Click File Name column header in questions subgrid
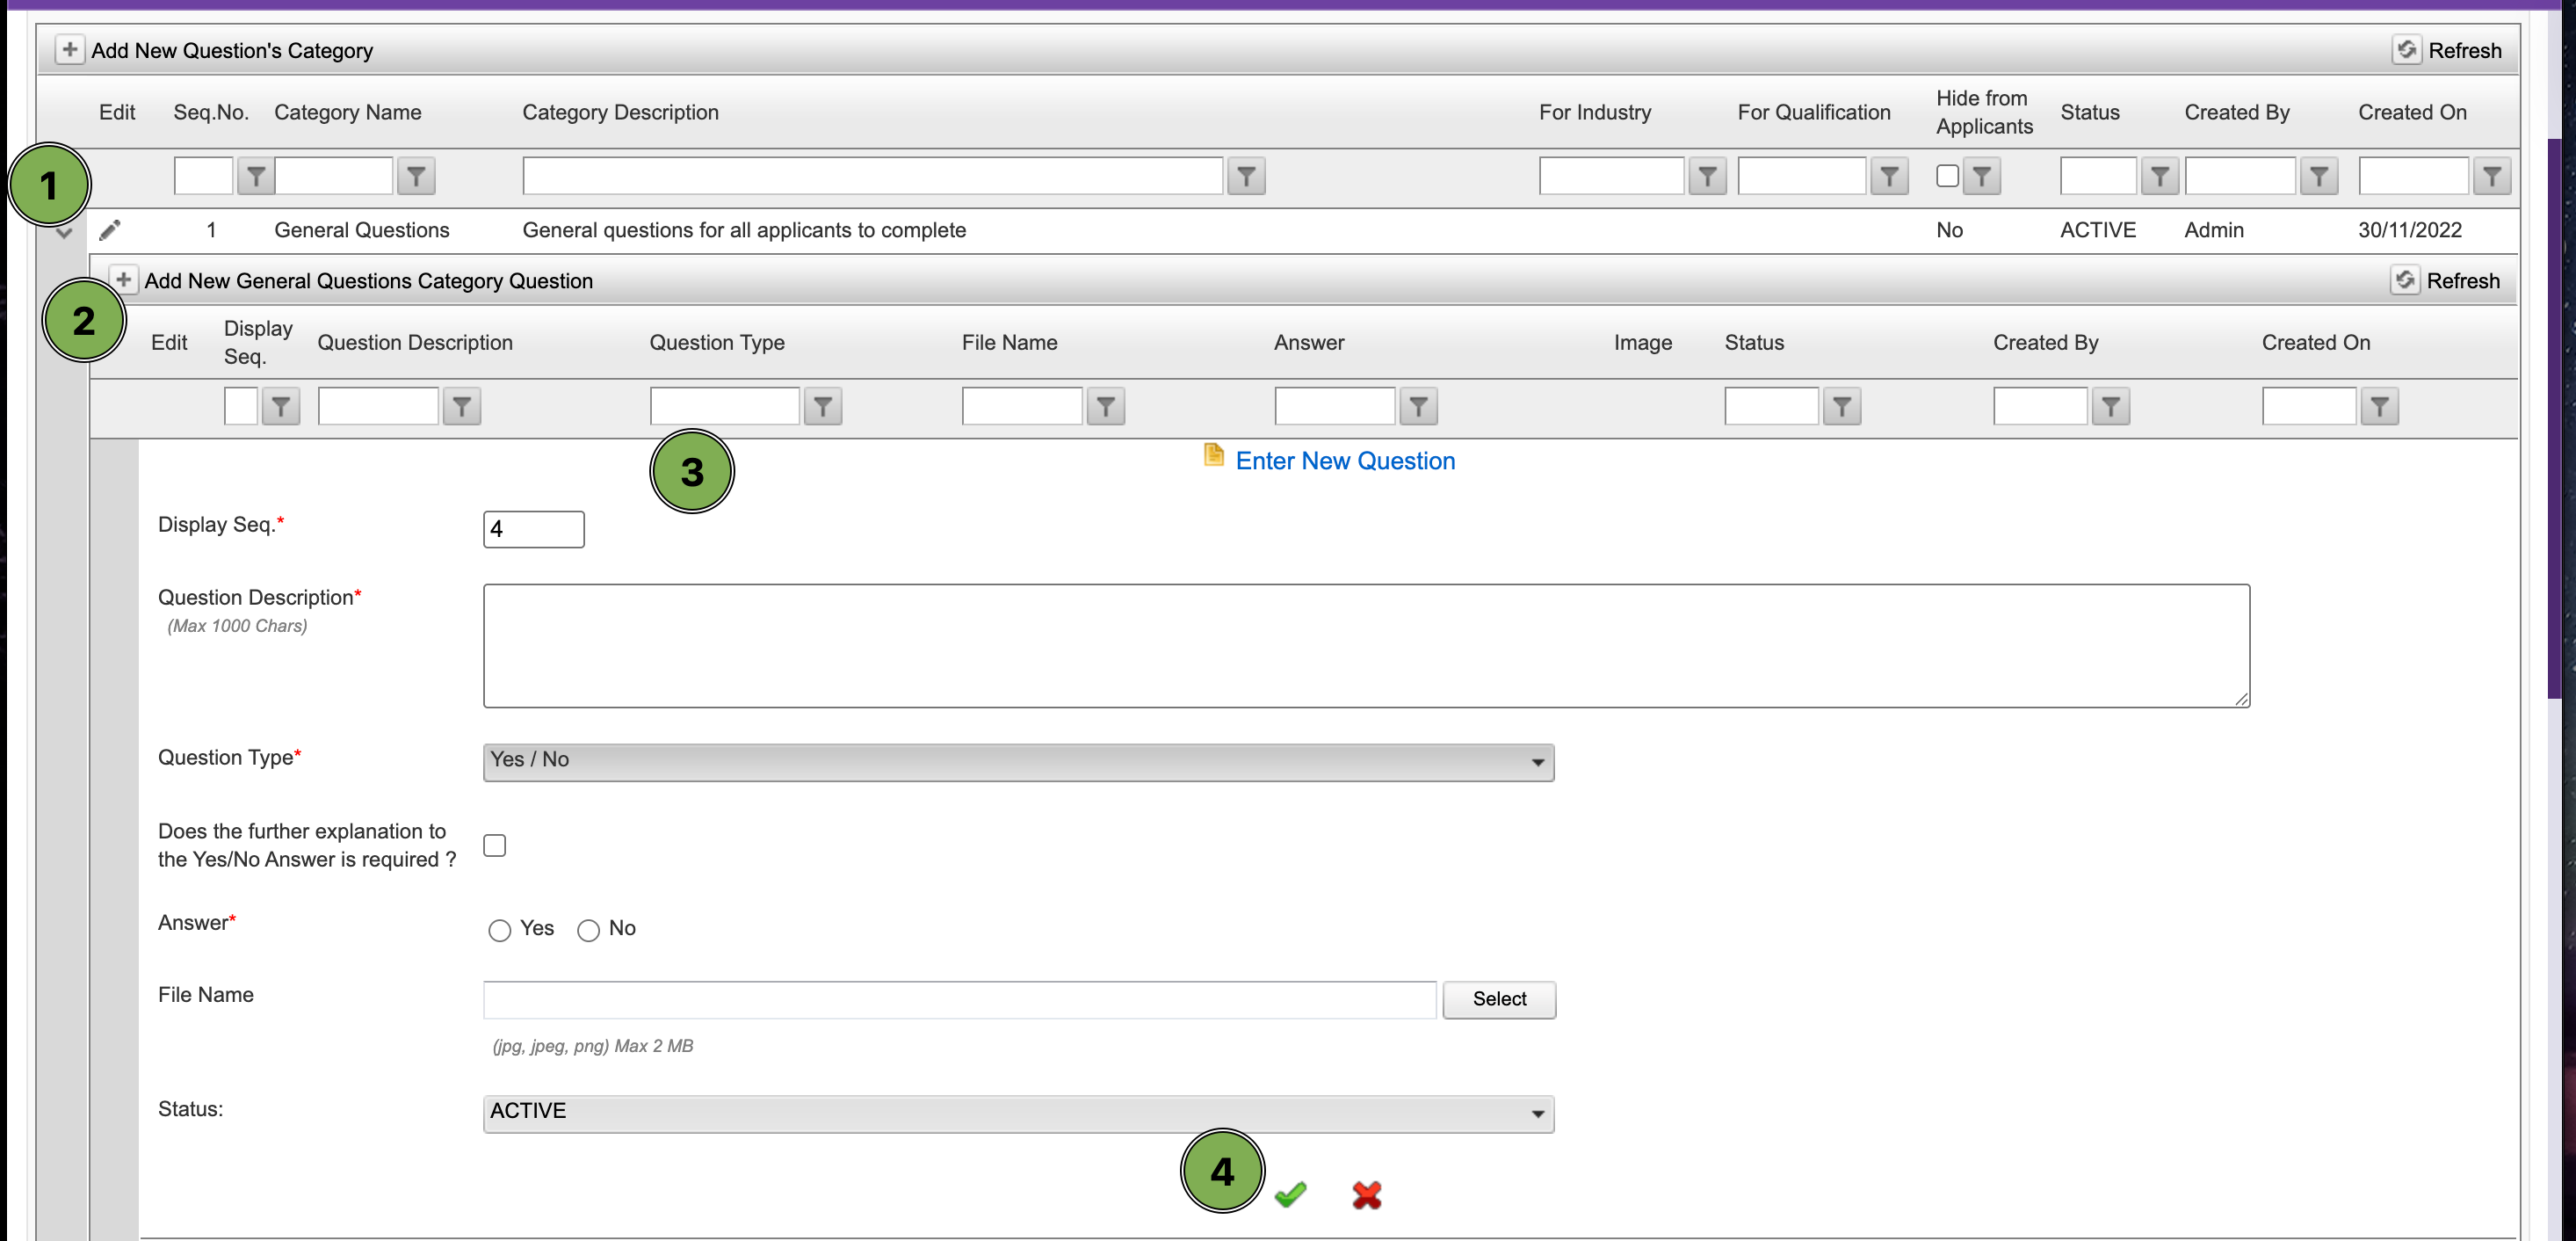 click(1010, 343)
